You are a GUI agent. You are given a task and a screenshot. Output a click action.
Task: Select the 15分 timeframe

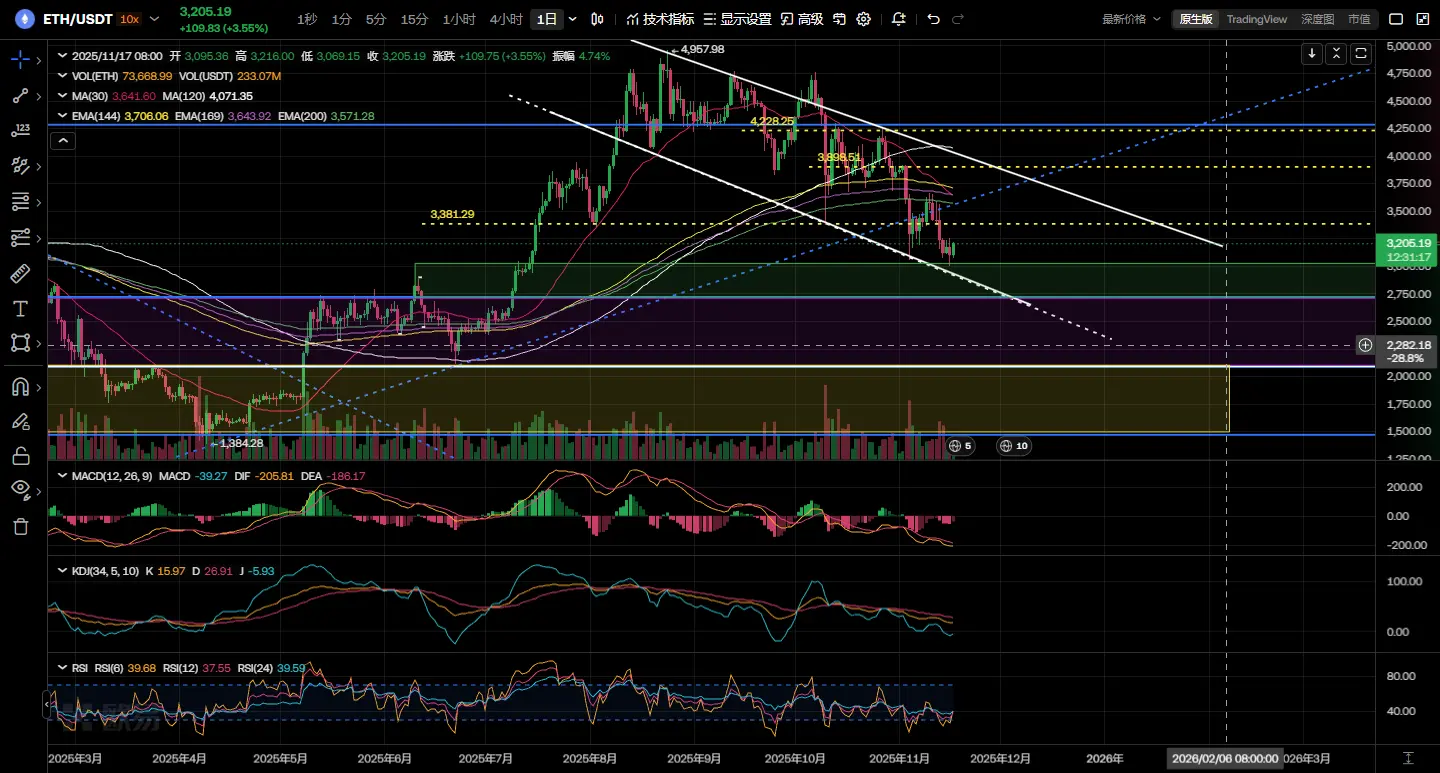pos(414,19)
